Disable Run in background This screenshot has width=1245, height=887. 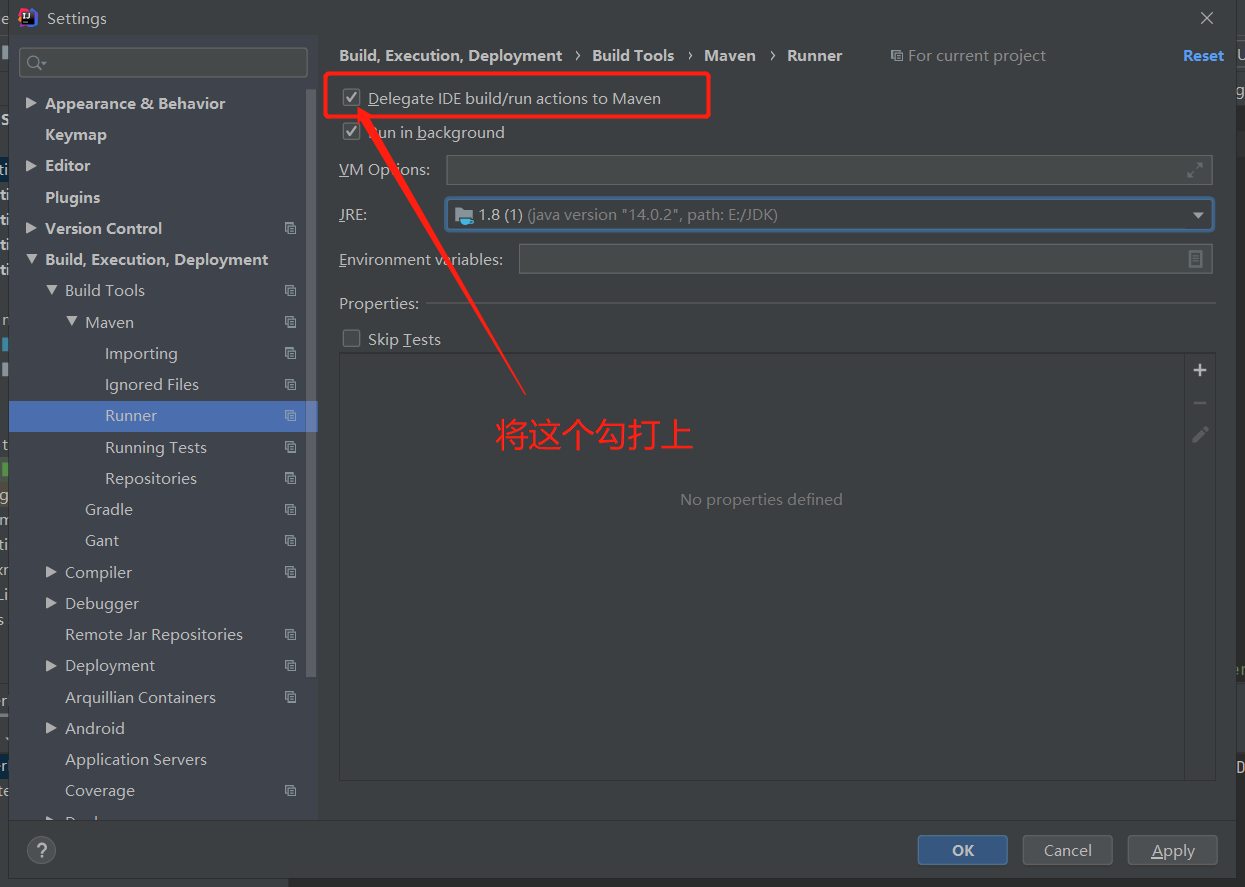351,131
